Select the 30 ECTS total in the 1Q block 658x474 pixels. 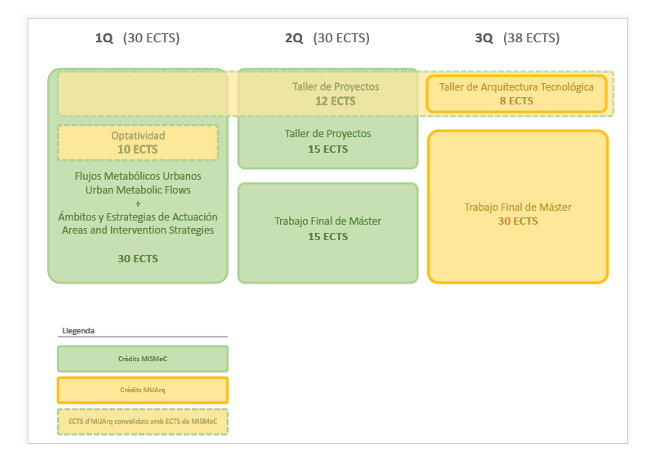138,258
